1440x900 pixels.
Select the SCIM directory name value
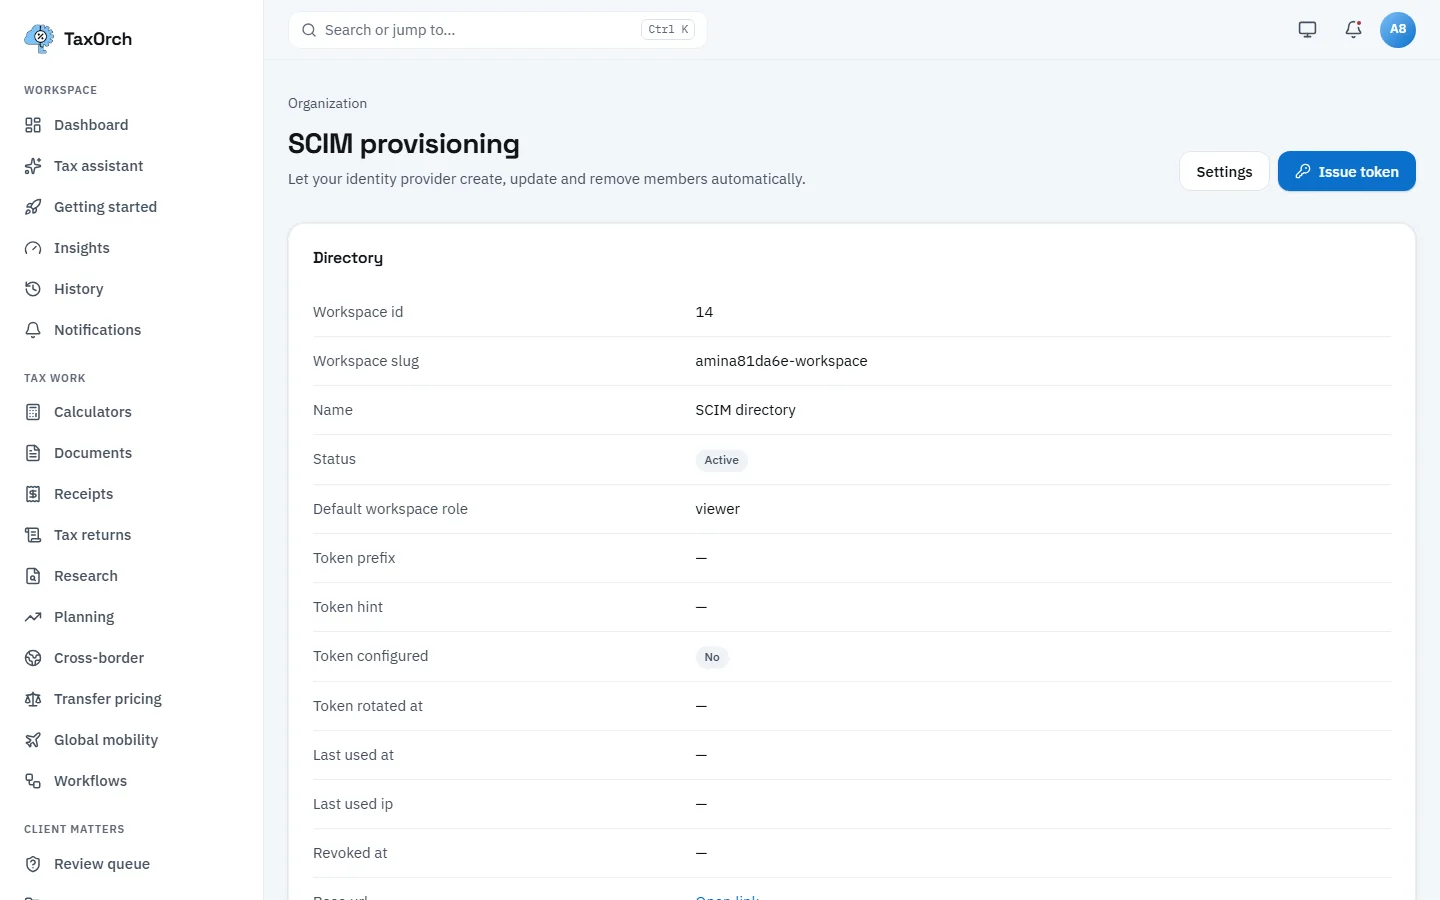[x=745, y=410]
